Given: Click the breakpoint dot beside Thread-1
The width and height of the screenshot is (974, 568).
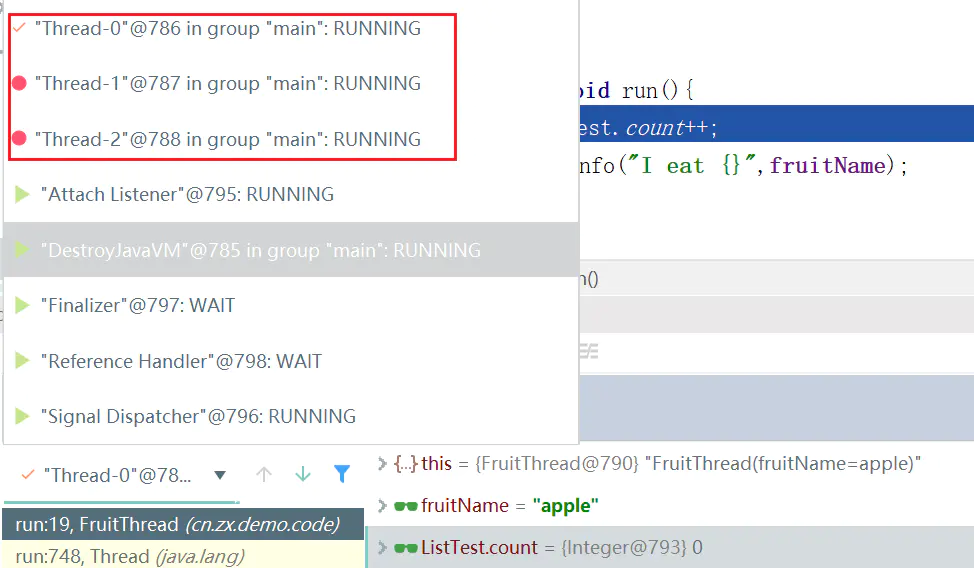Looking at the screenshot, I should [19, 83].
